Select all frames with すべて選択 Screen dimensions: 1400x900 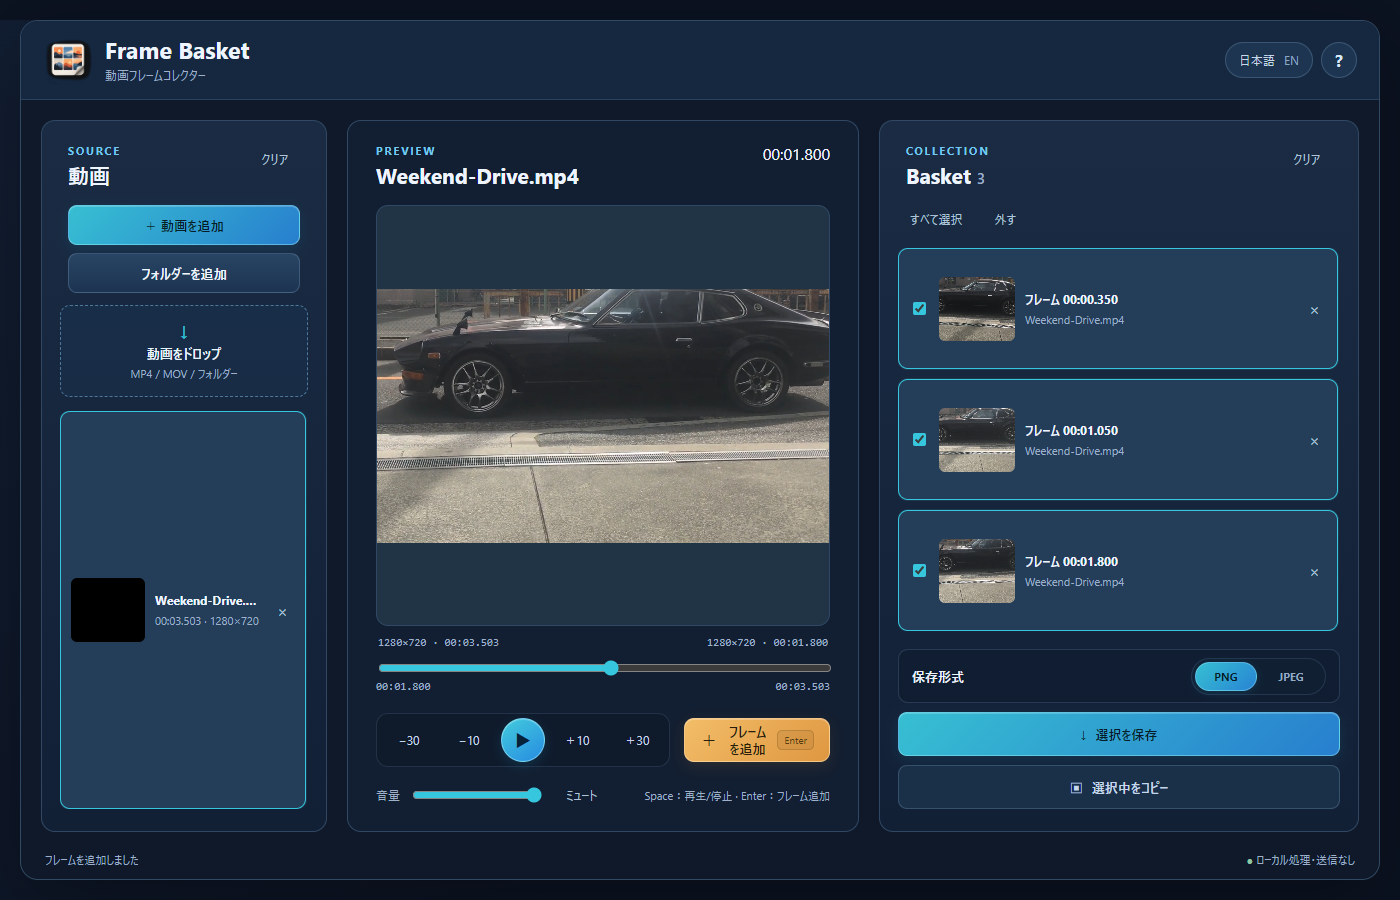(936, 219)
